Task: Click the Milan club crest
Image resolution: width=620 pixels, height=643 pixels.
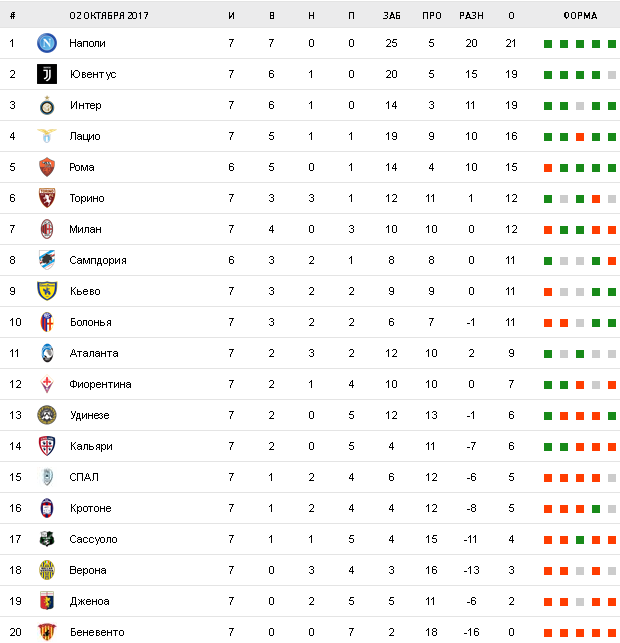Action: click(46, 229)
